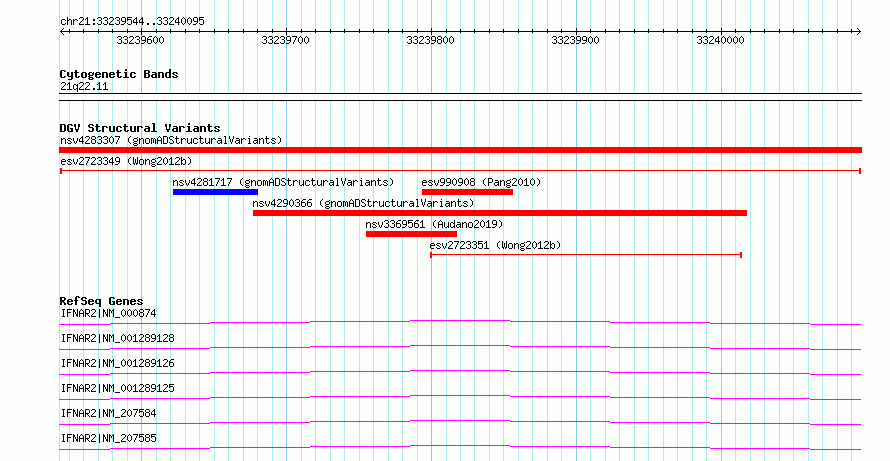Open transcript IFNAR2|NM_207584
The width and height of the screenshot is (890, 461).
click(x=108, y=413)
